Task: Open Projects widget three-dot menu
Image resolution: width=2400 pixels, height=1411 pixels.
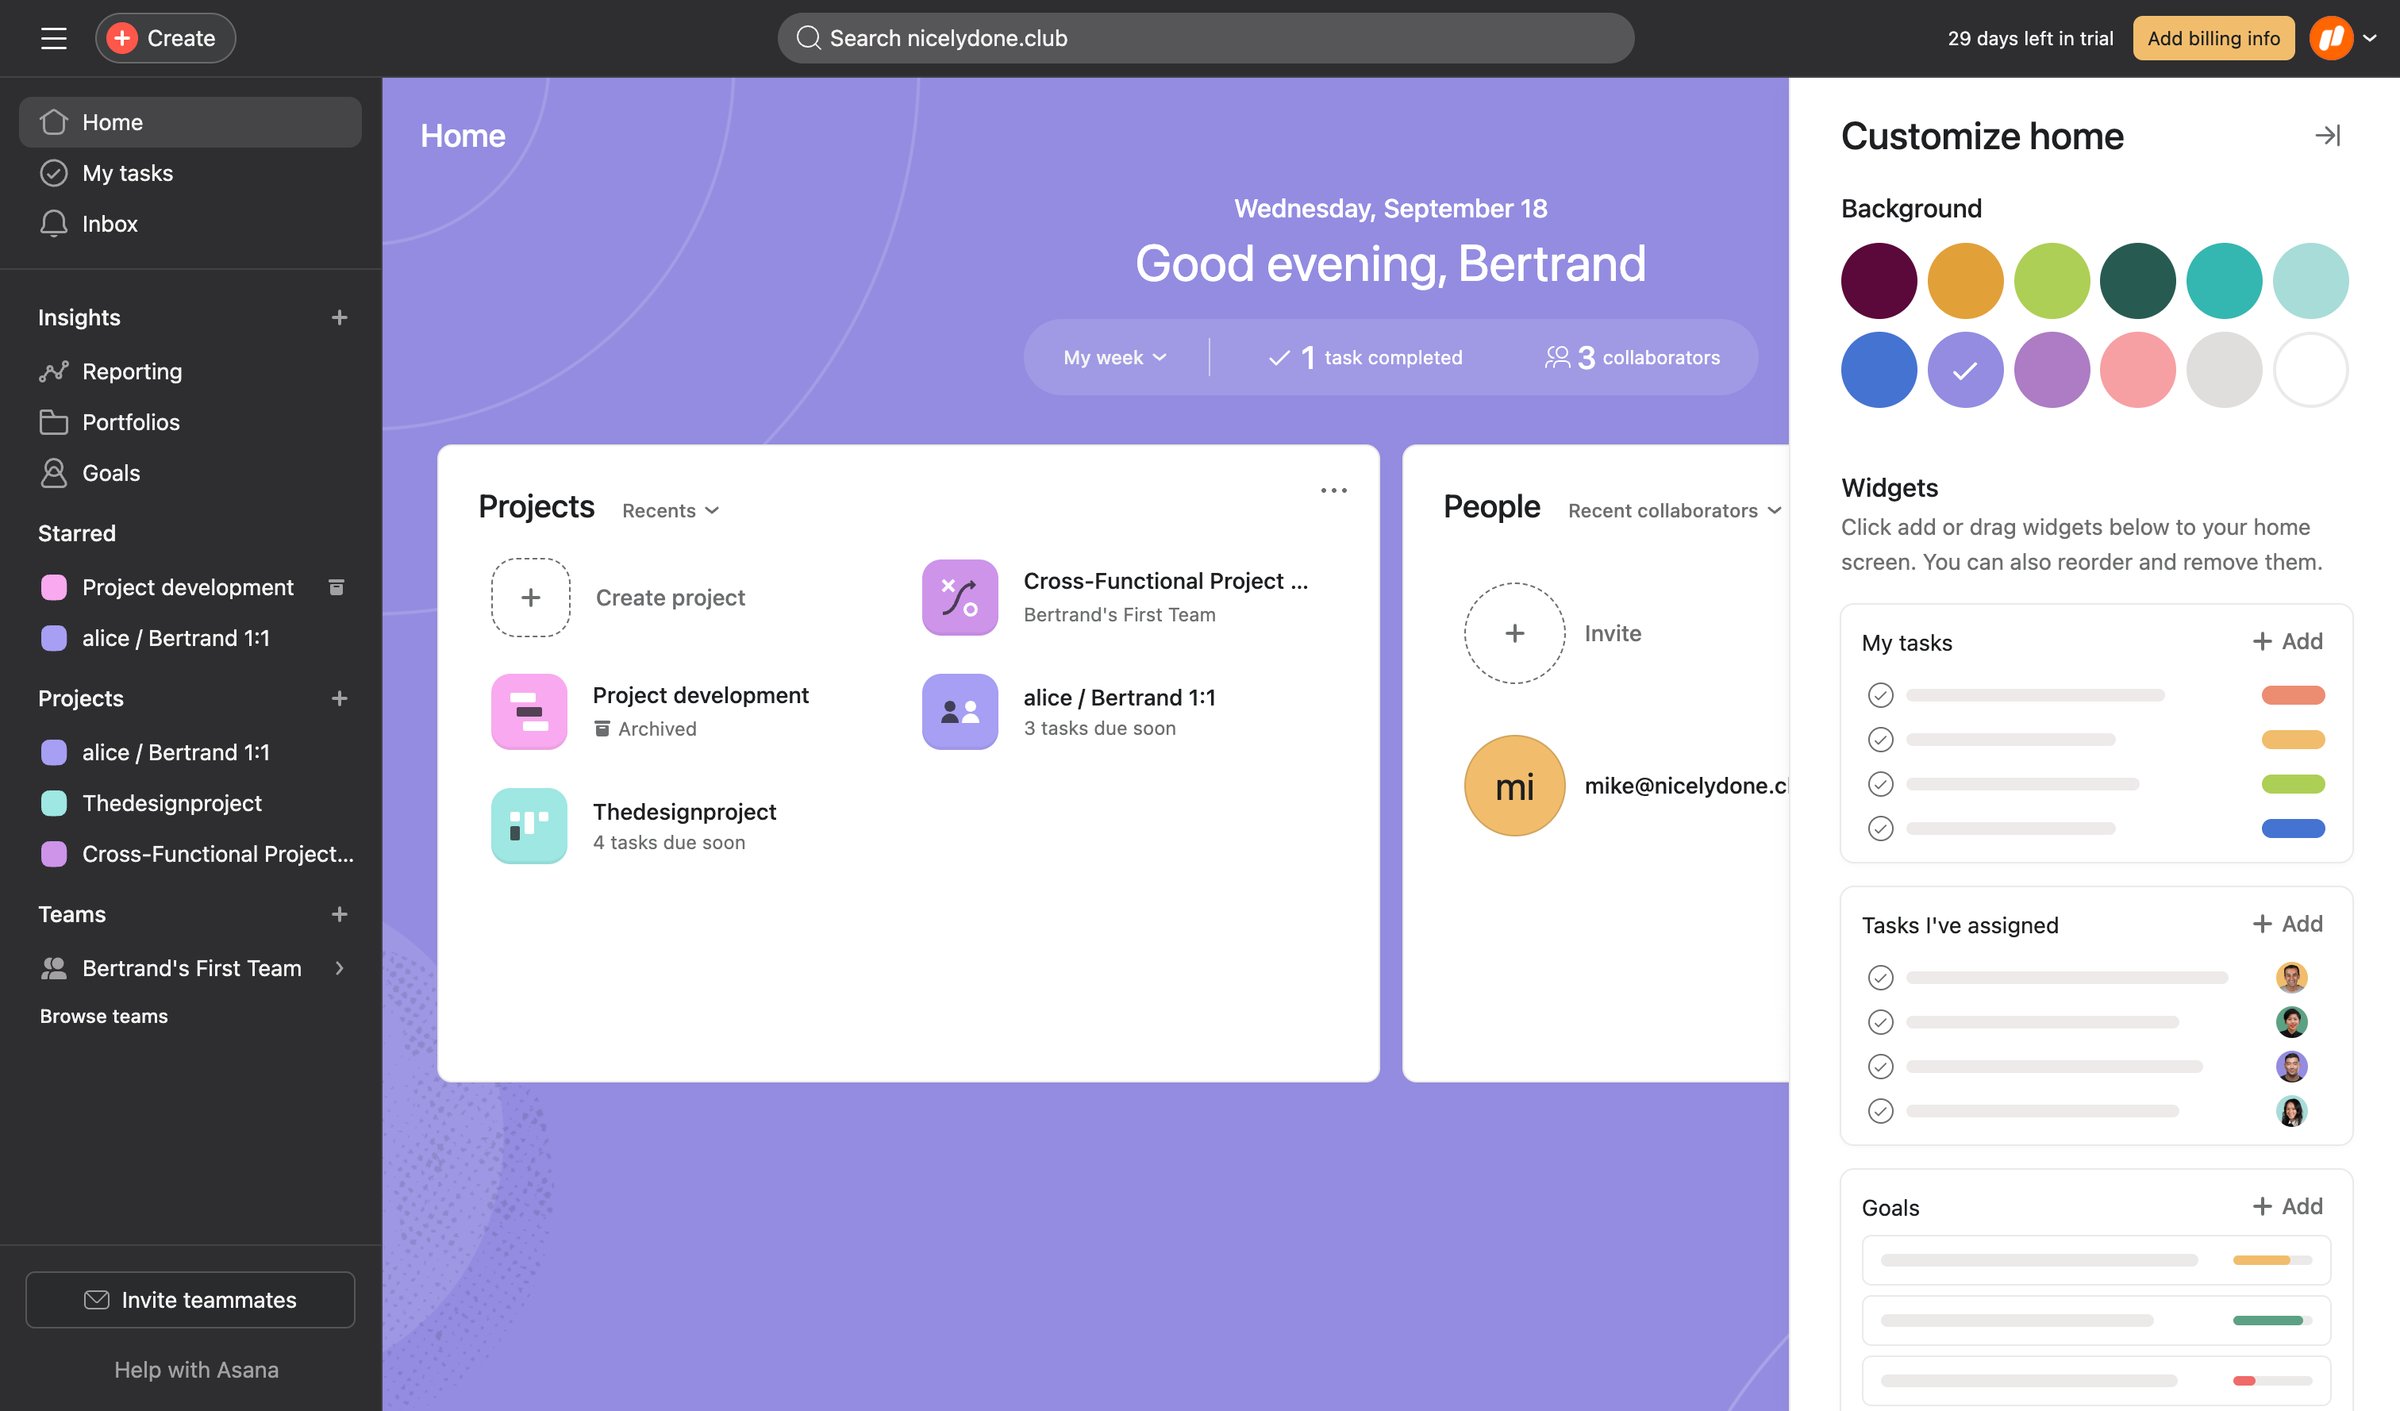Action: (1334, 490)
